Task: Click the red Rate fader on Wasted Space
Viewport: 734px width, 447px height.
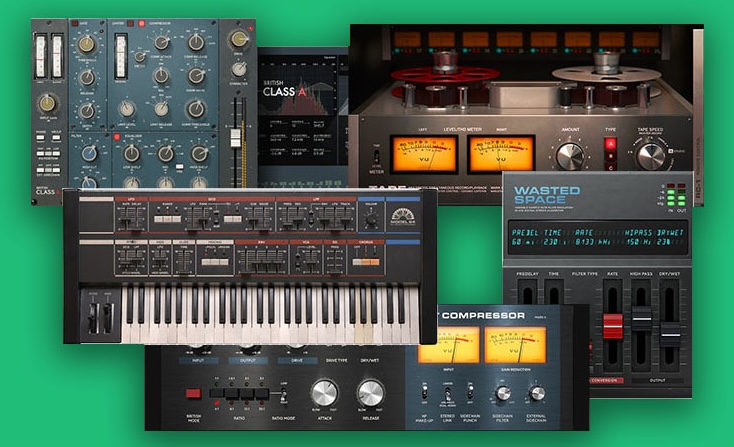Action: (613, 326)
